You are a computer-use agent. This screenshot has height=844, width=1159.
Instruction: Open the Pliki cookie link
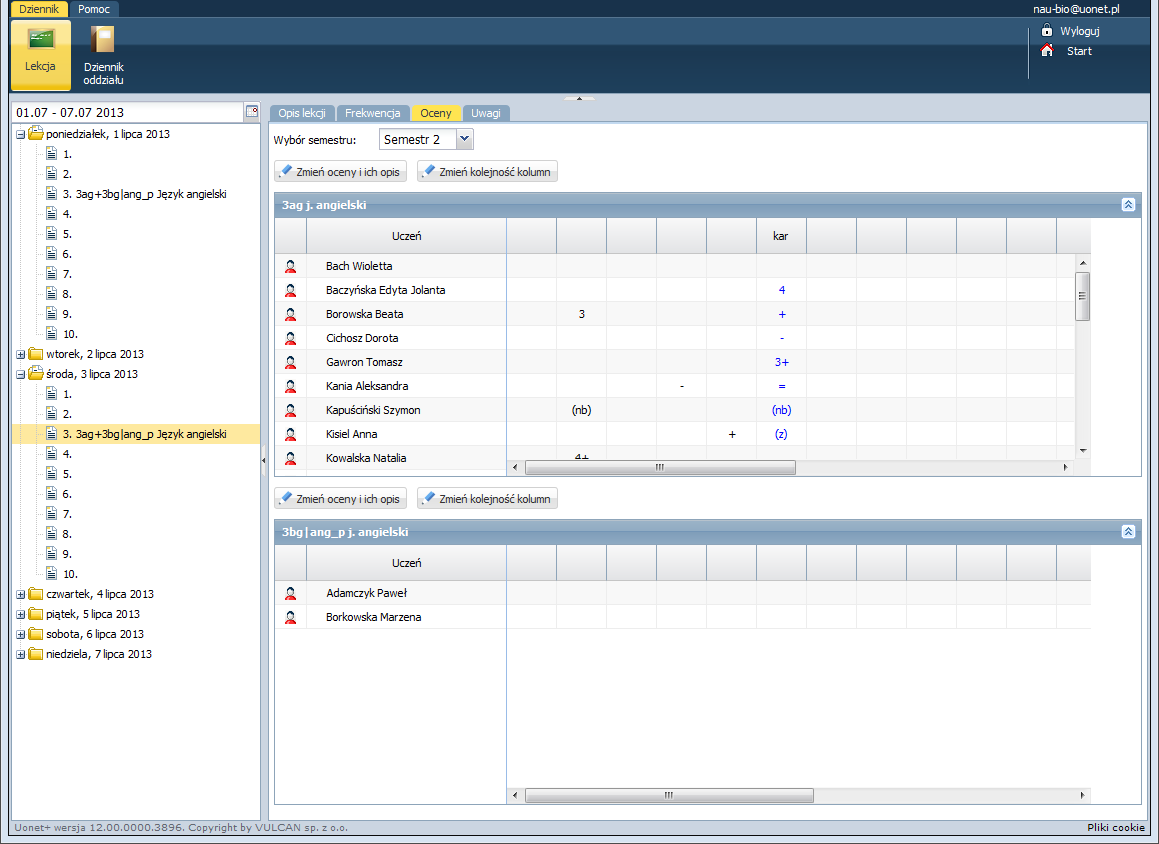[1115, 827]
